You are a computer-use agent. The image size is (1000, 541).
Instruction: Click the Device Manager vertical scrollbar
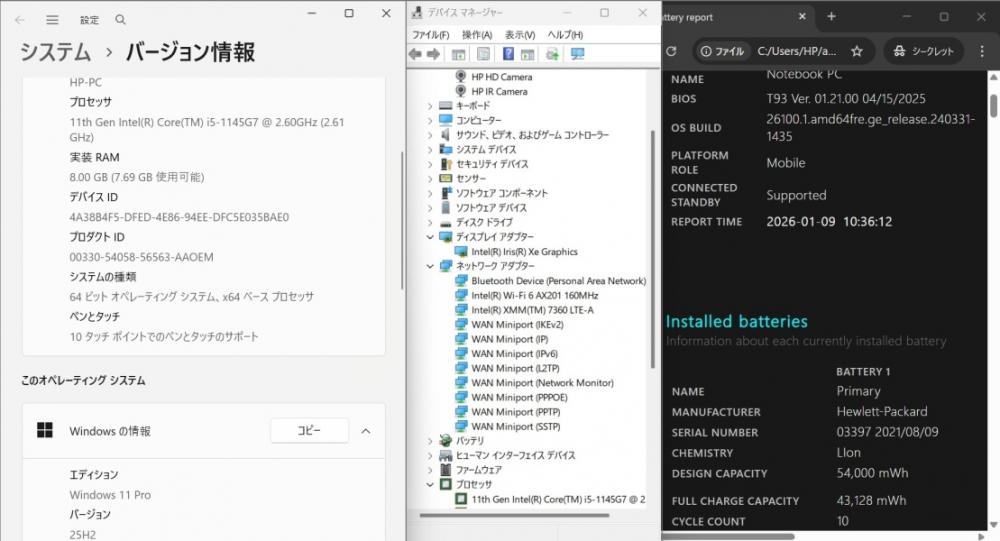pos(652,249)
